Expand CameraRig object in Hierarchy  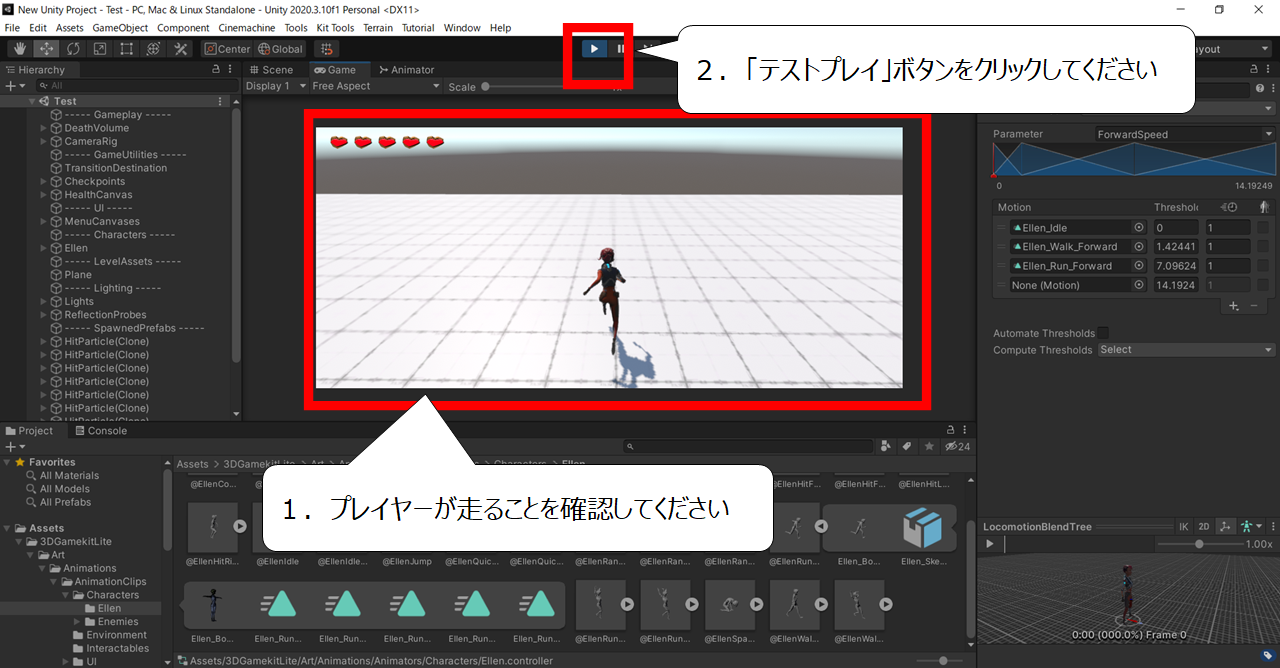coord(43,141)
